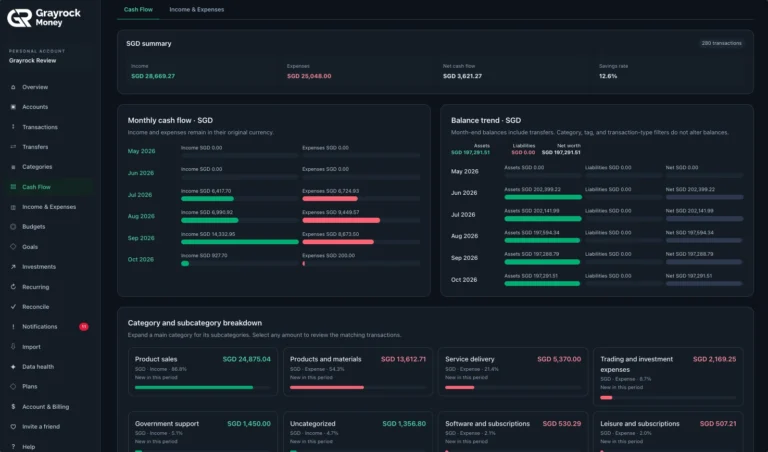Open the Jul 2026 cash flow month

pos(140,195)
